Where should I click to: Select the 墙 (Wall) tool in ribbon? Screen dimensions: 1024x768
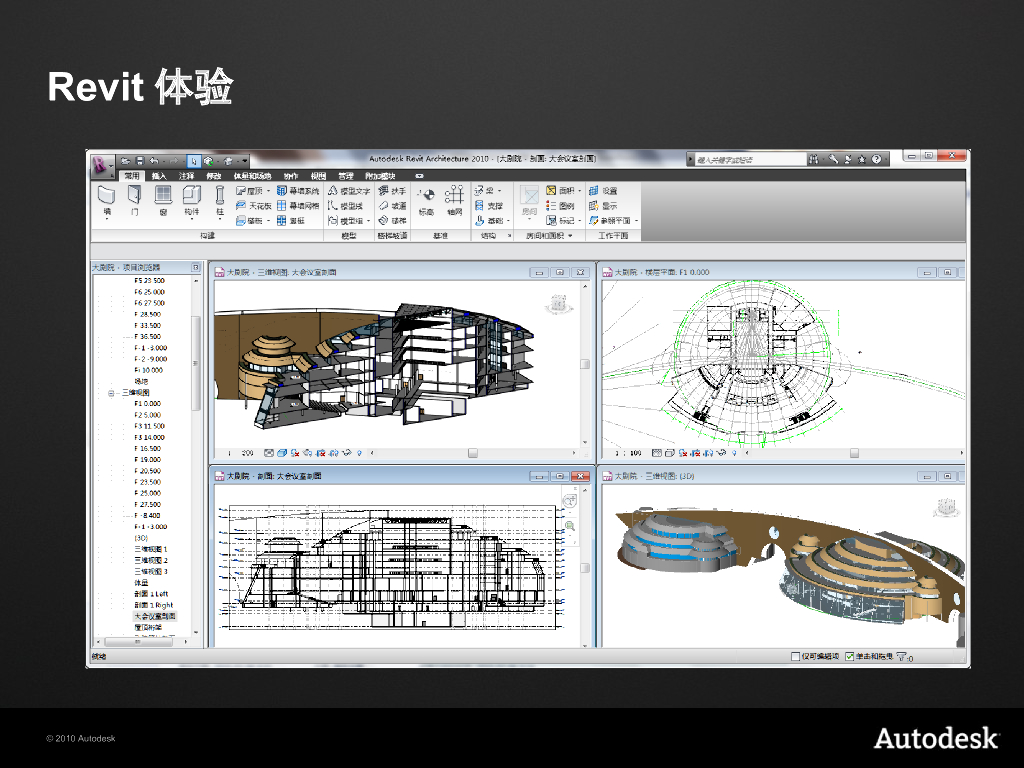[107, 198]
